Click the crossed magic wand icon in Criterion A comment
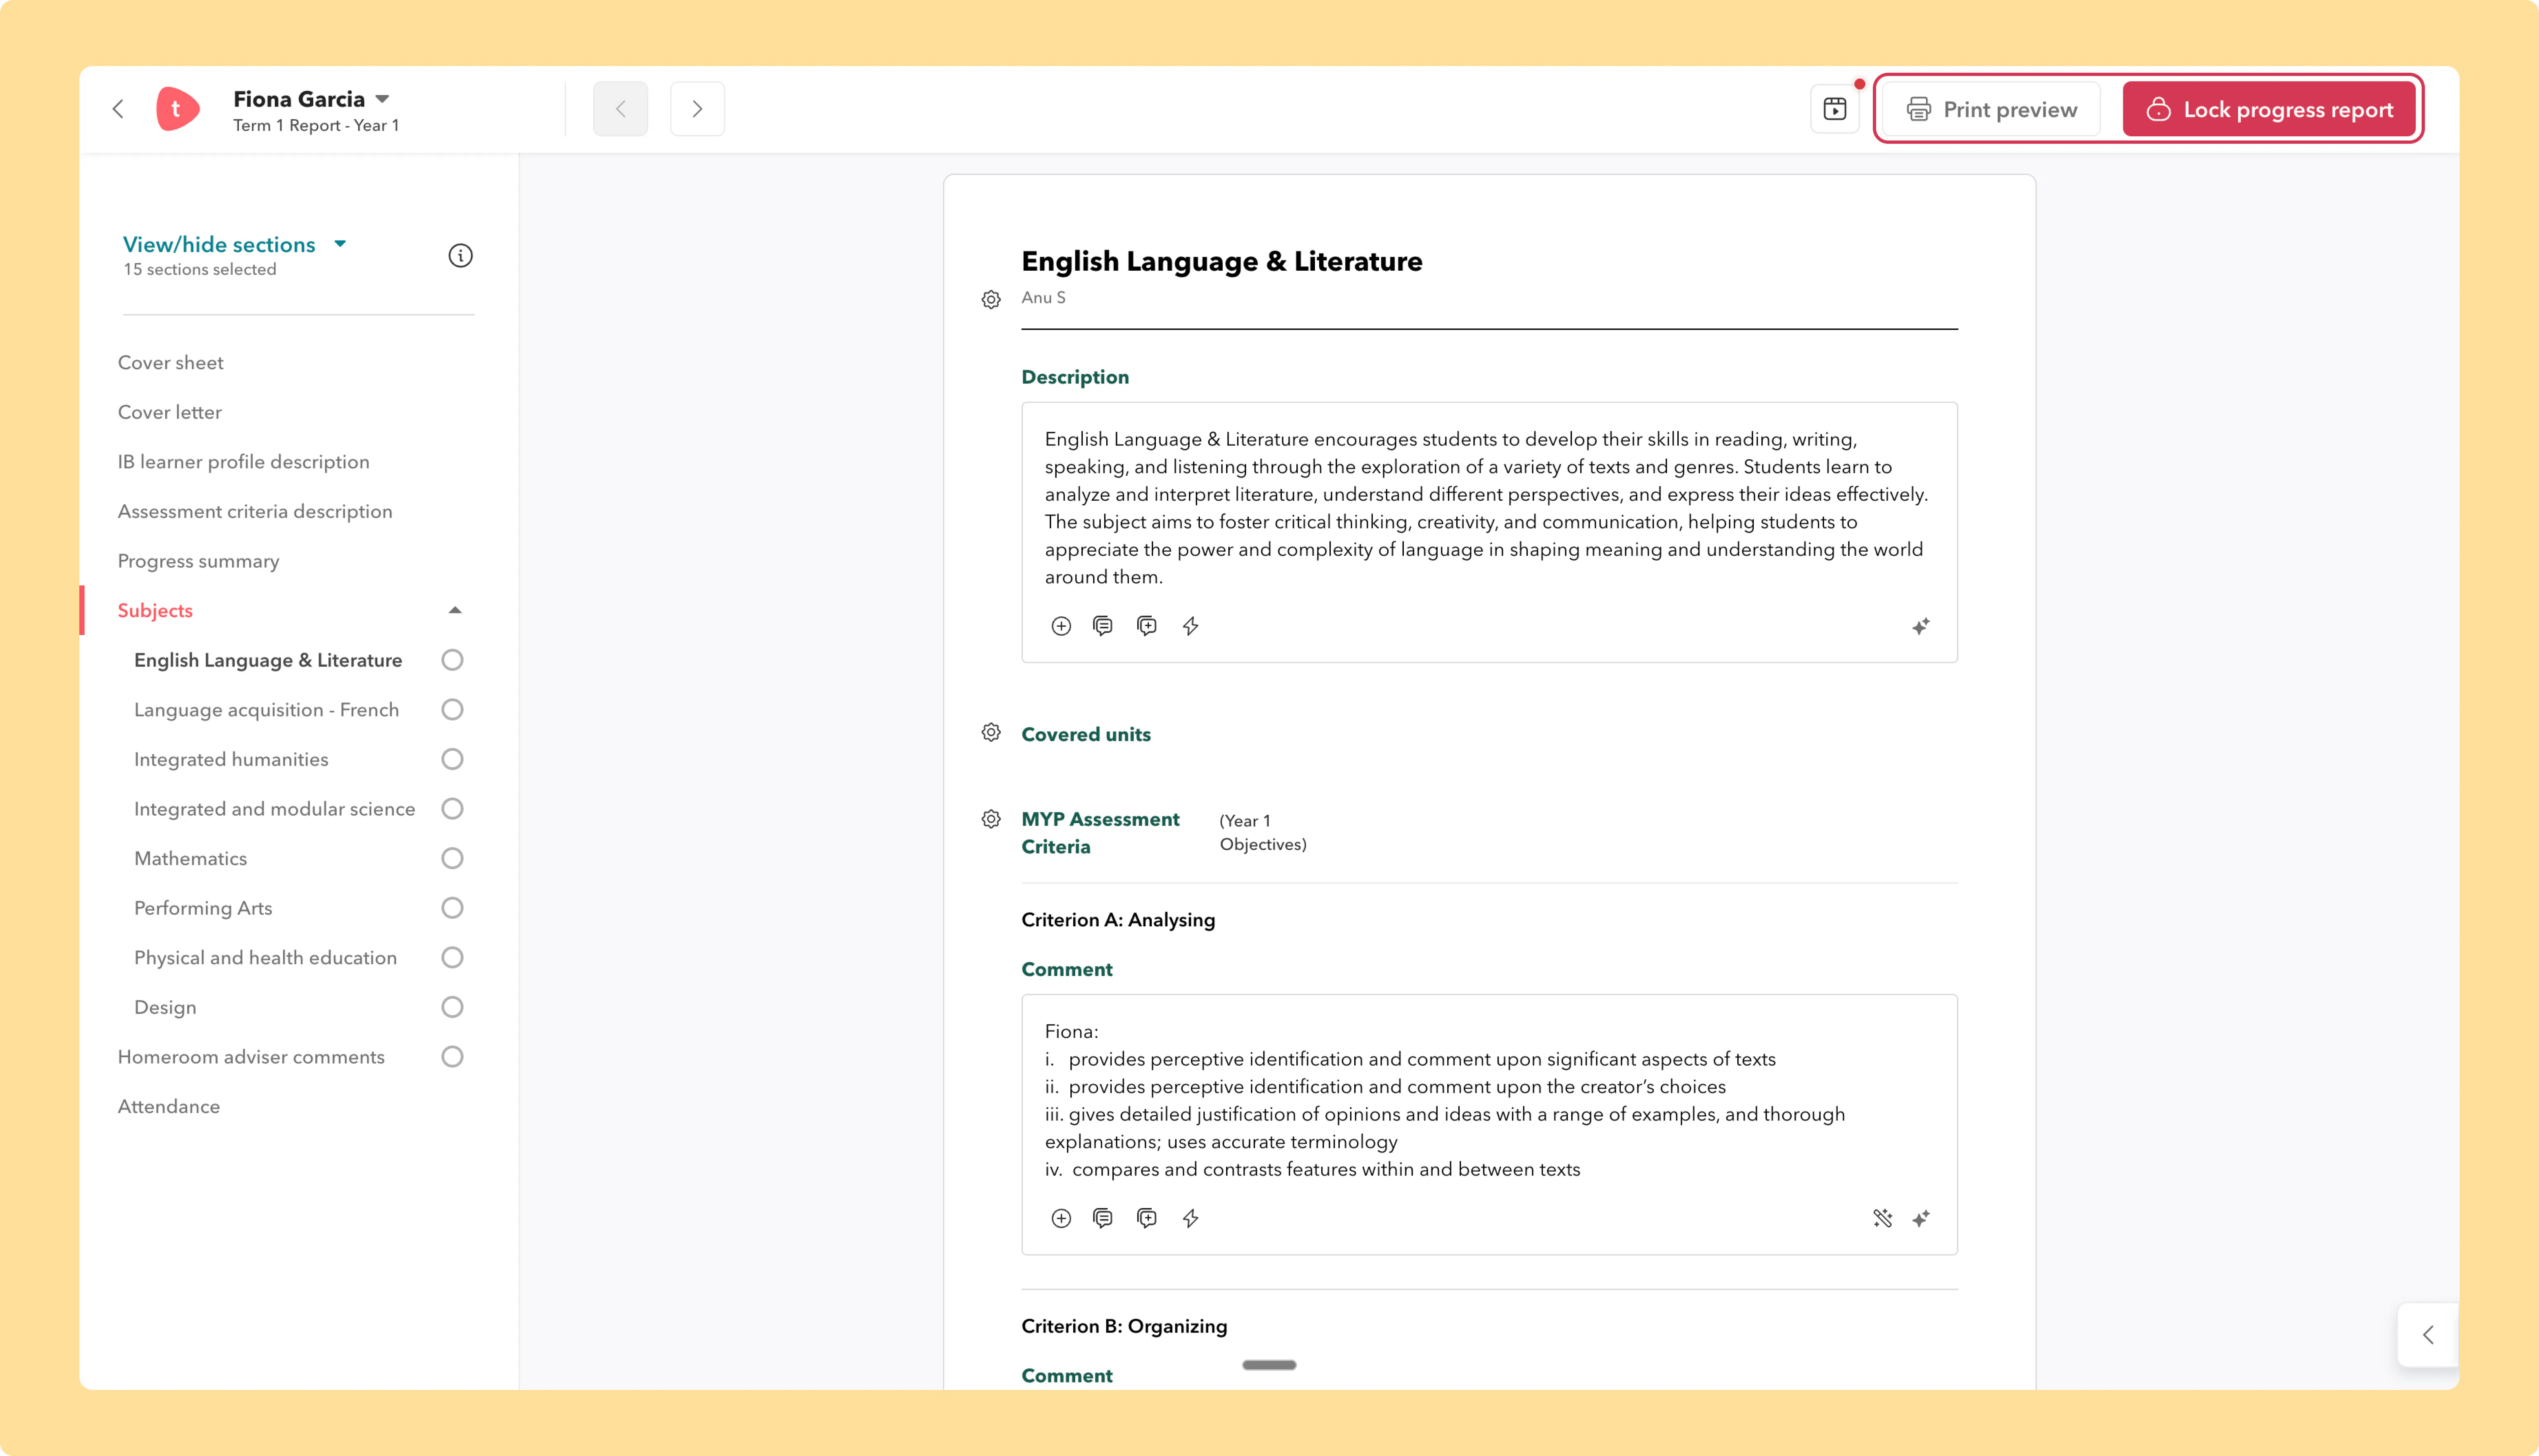Screen dimensions: 2539x1456 tap(1883, 1218)
